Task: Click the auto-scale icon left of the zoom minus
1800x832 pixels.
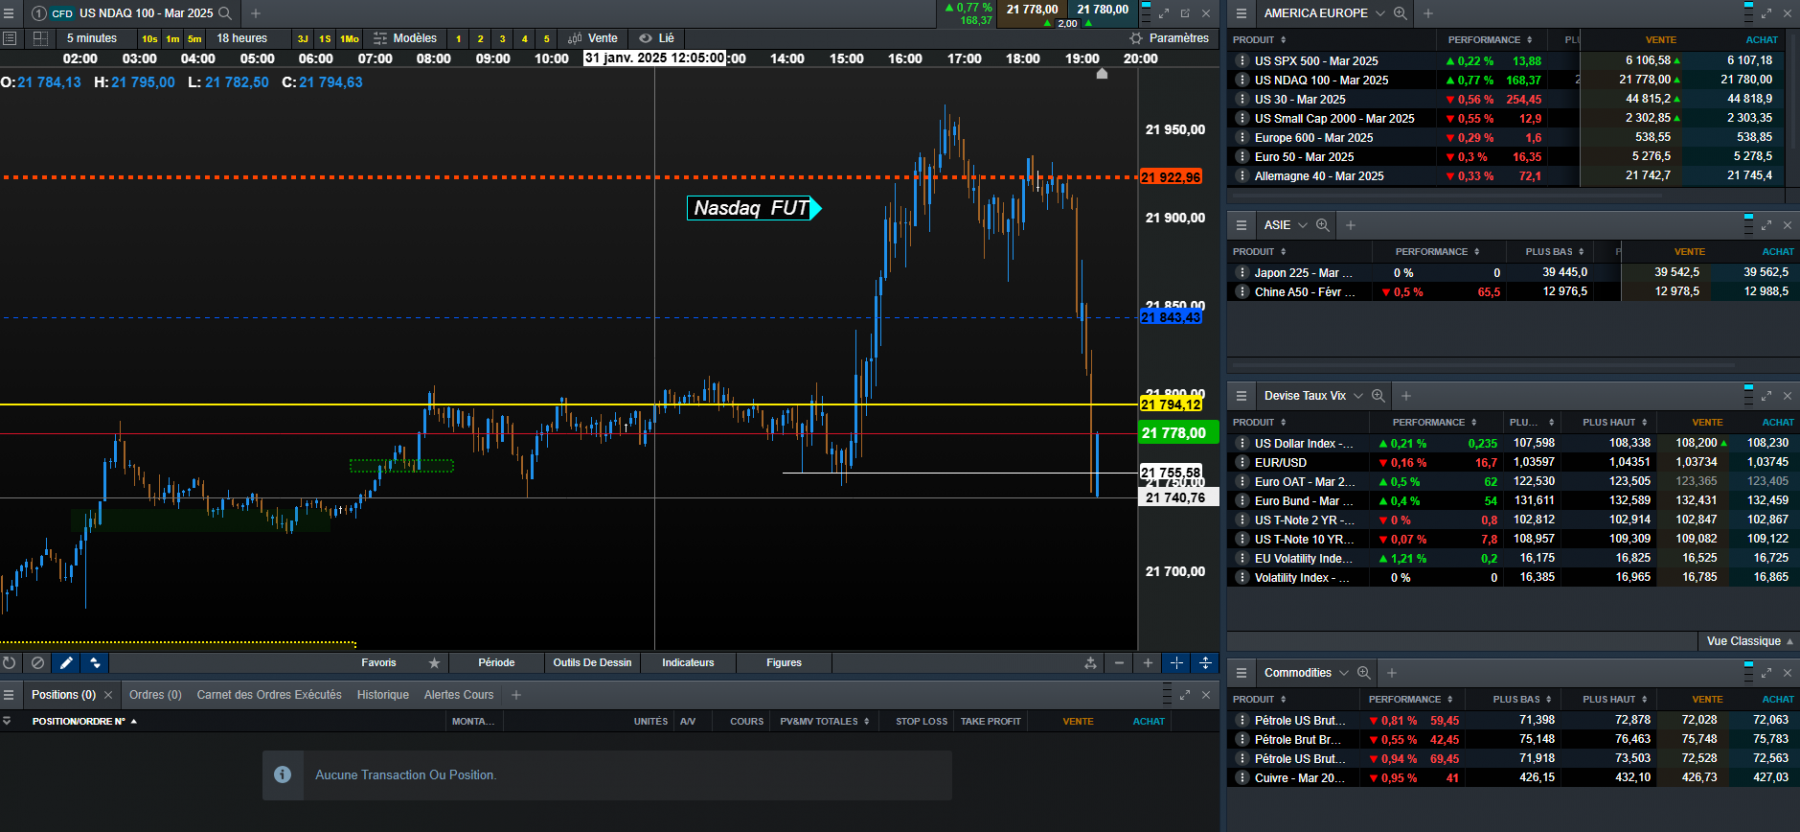Action: (1090, 662)
